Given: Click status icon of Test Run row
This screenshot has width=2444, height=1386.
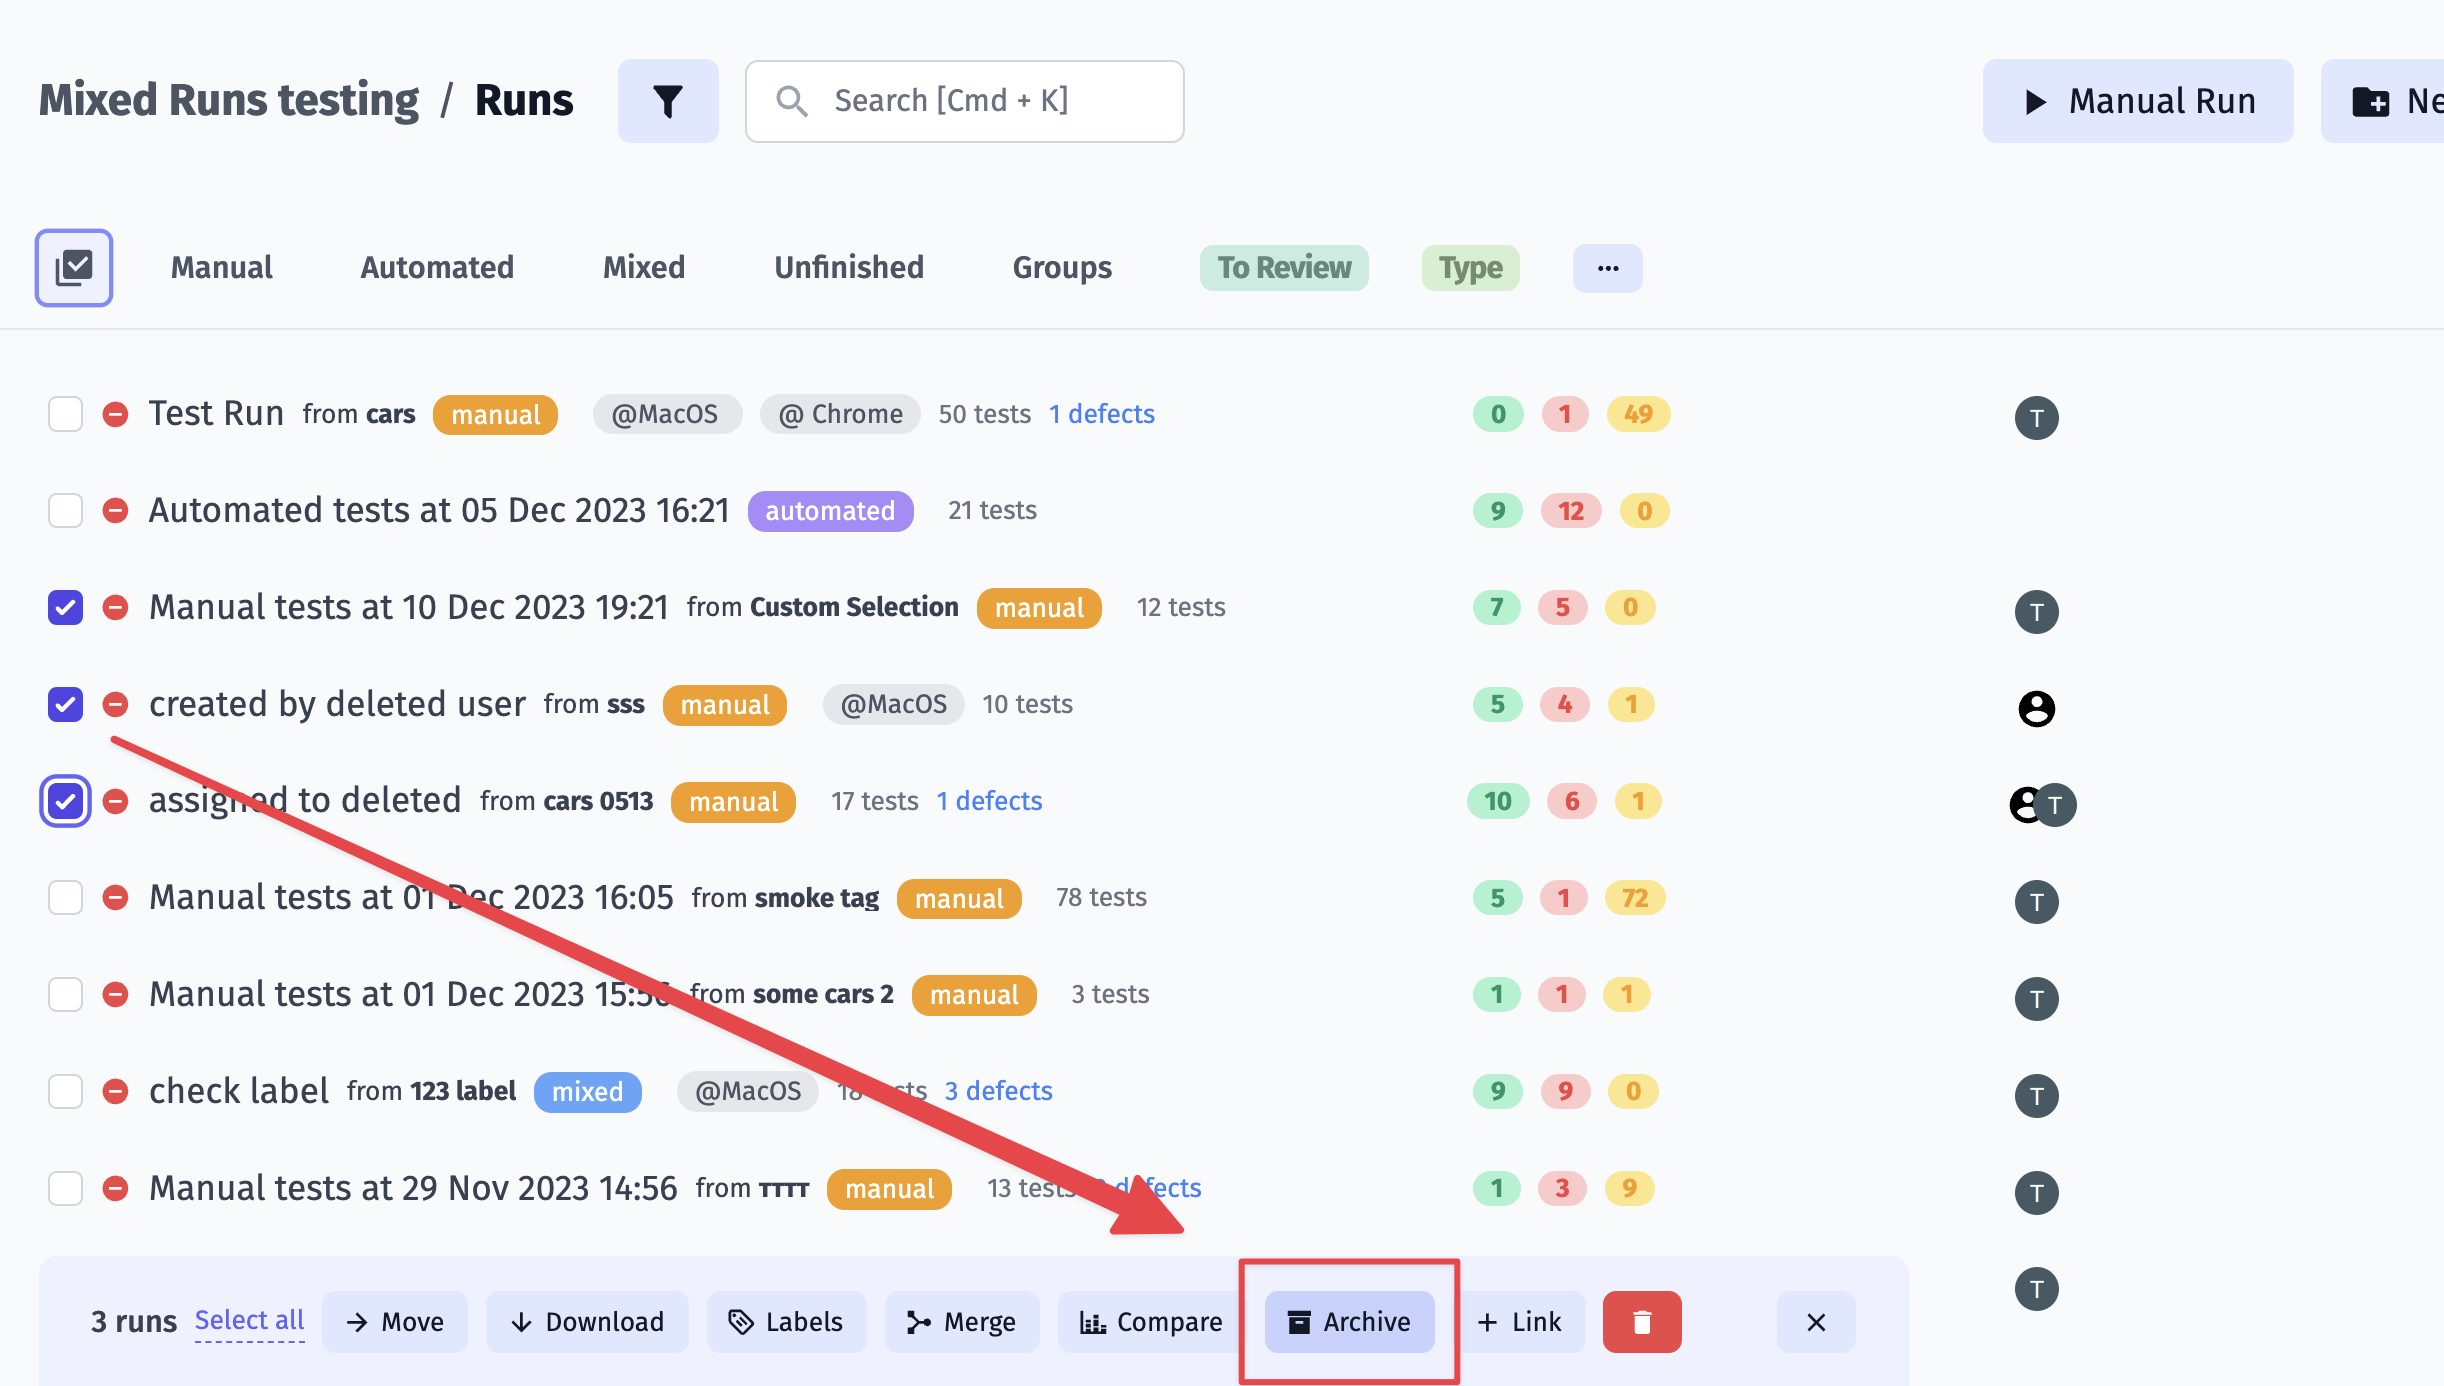Looking at the screenshot, I should tap(116, 414).
